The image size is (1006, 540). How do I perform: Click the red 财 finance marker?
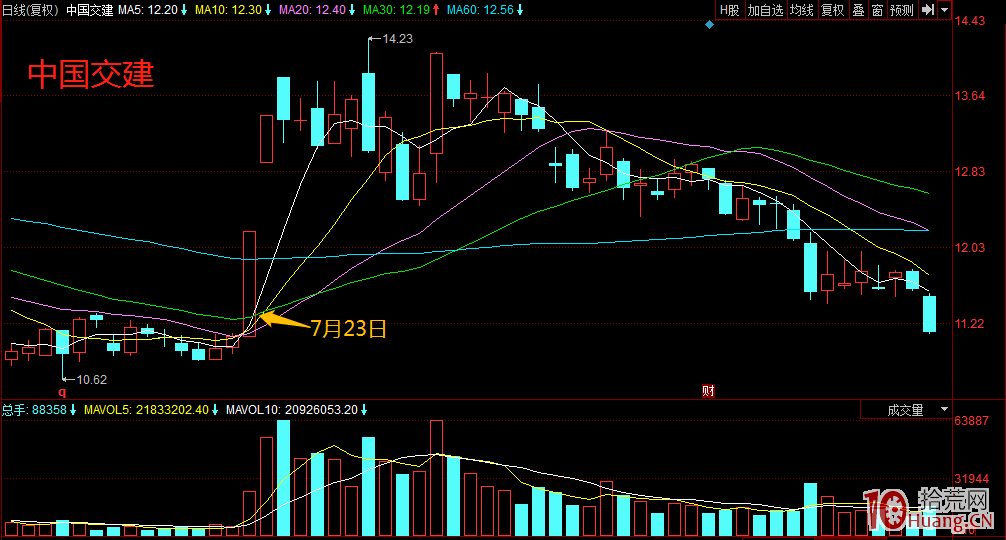point(708,391)
